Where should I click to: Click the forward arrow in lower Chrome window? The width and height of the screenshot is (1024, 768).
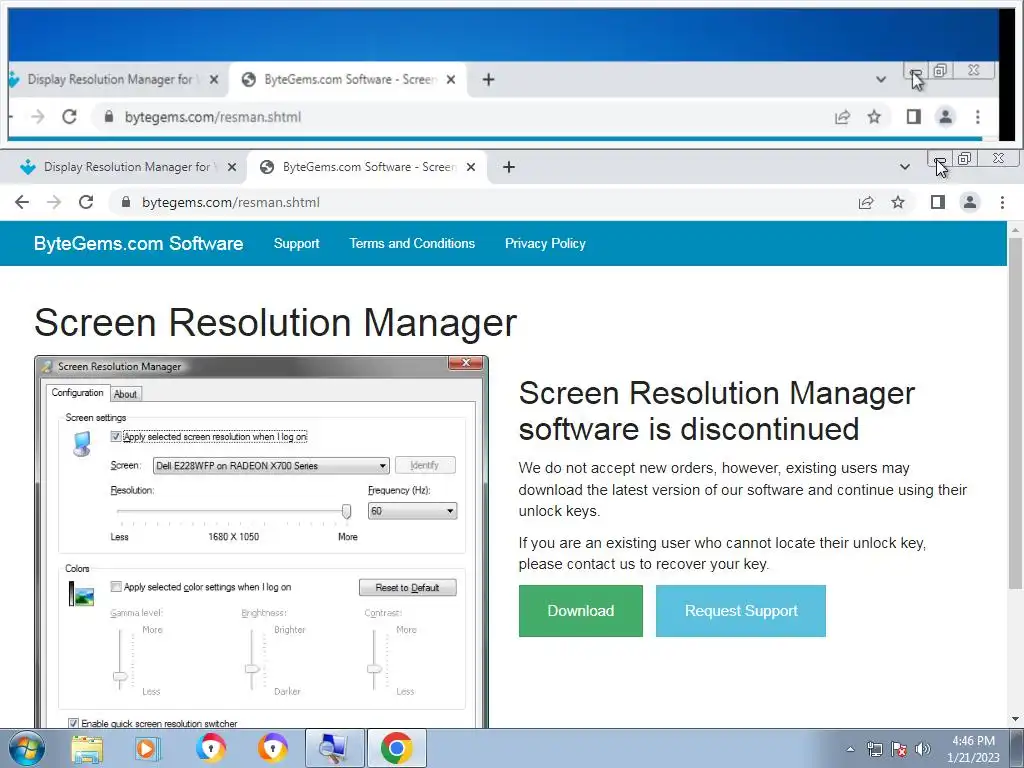(x=54, y=202)
